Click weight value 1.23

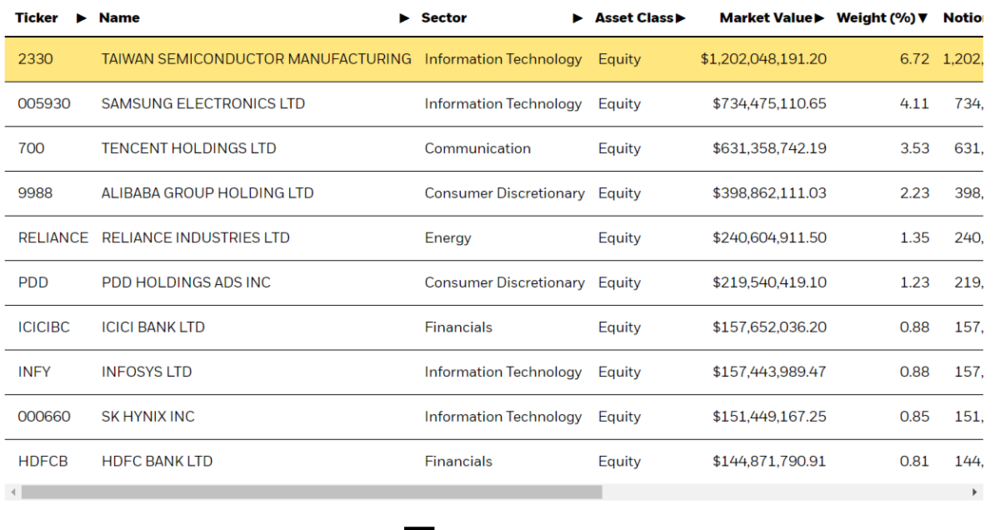(915, 282)
